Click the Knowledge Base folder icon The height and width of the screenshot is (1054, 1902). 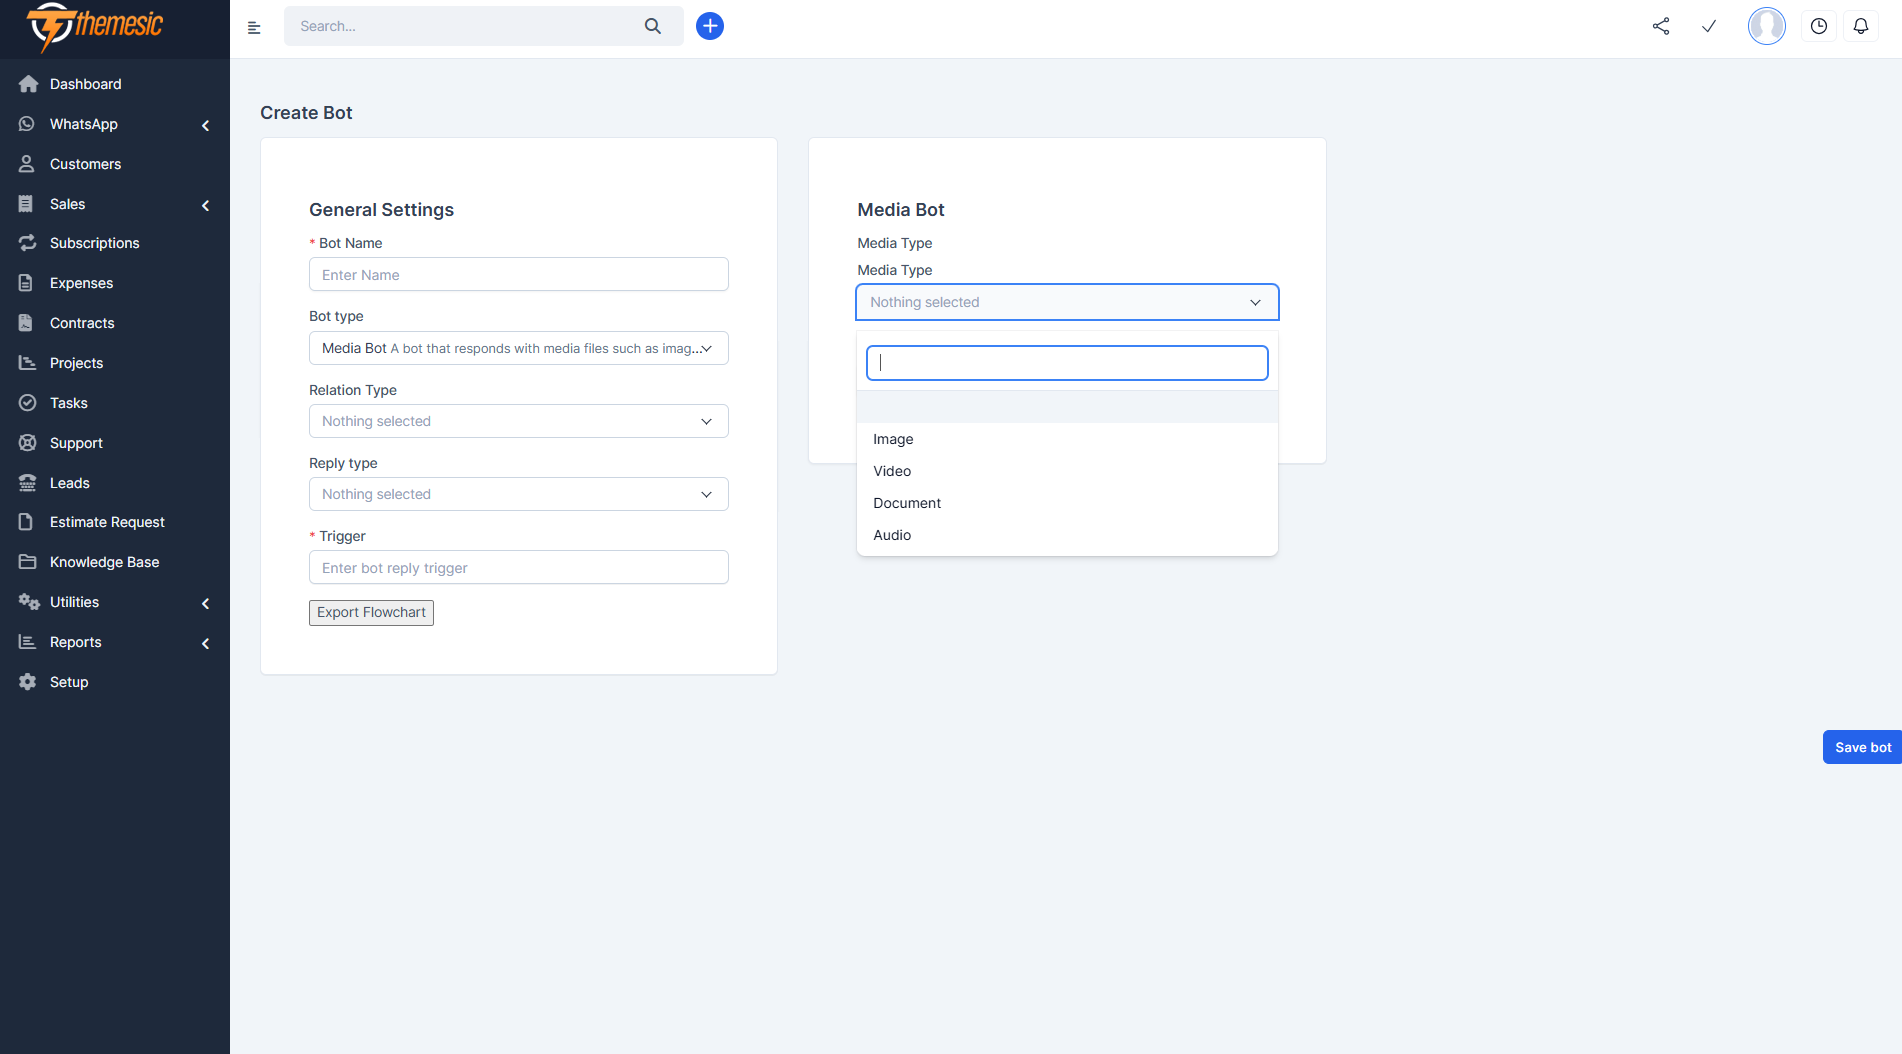click(x=27, y=562)
